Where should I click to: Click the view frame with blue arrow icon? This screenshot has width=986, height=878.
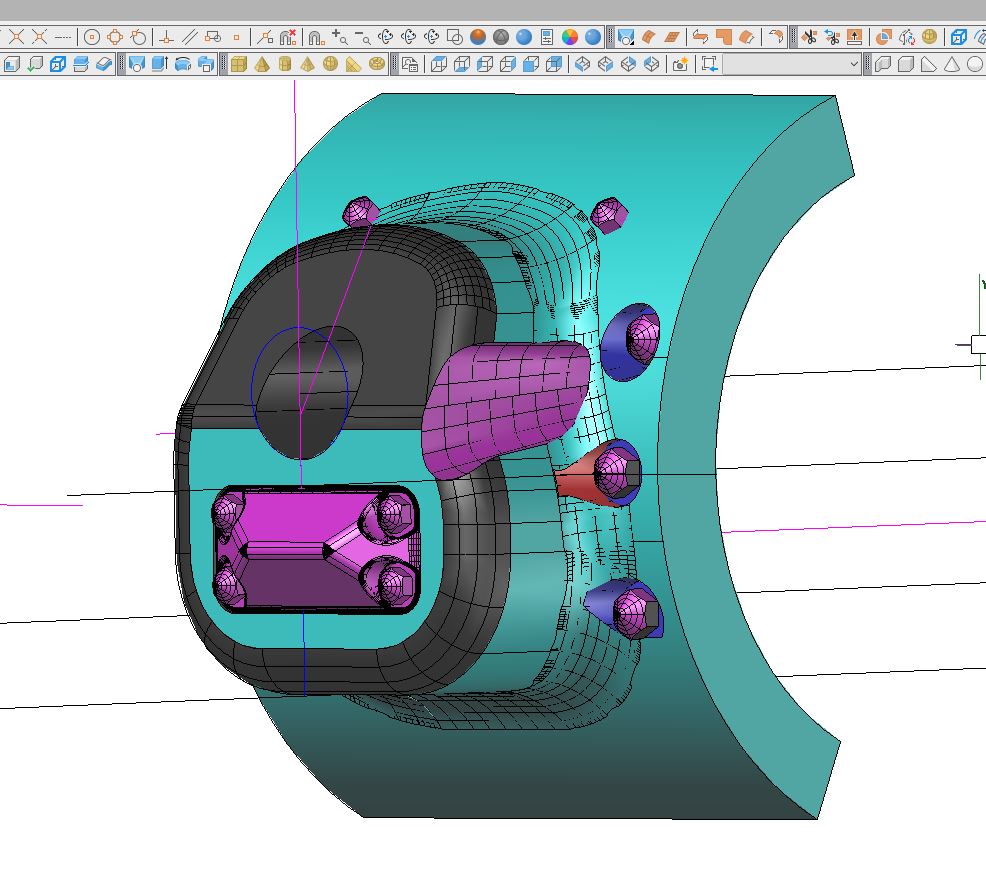pyautogui.click(x=709, y=64)
